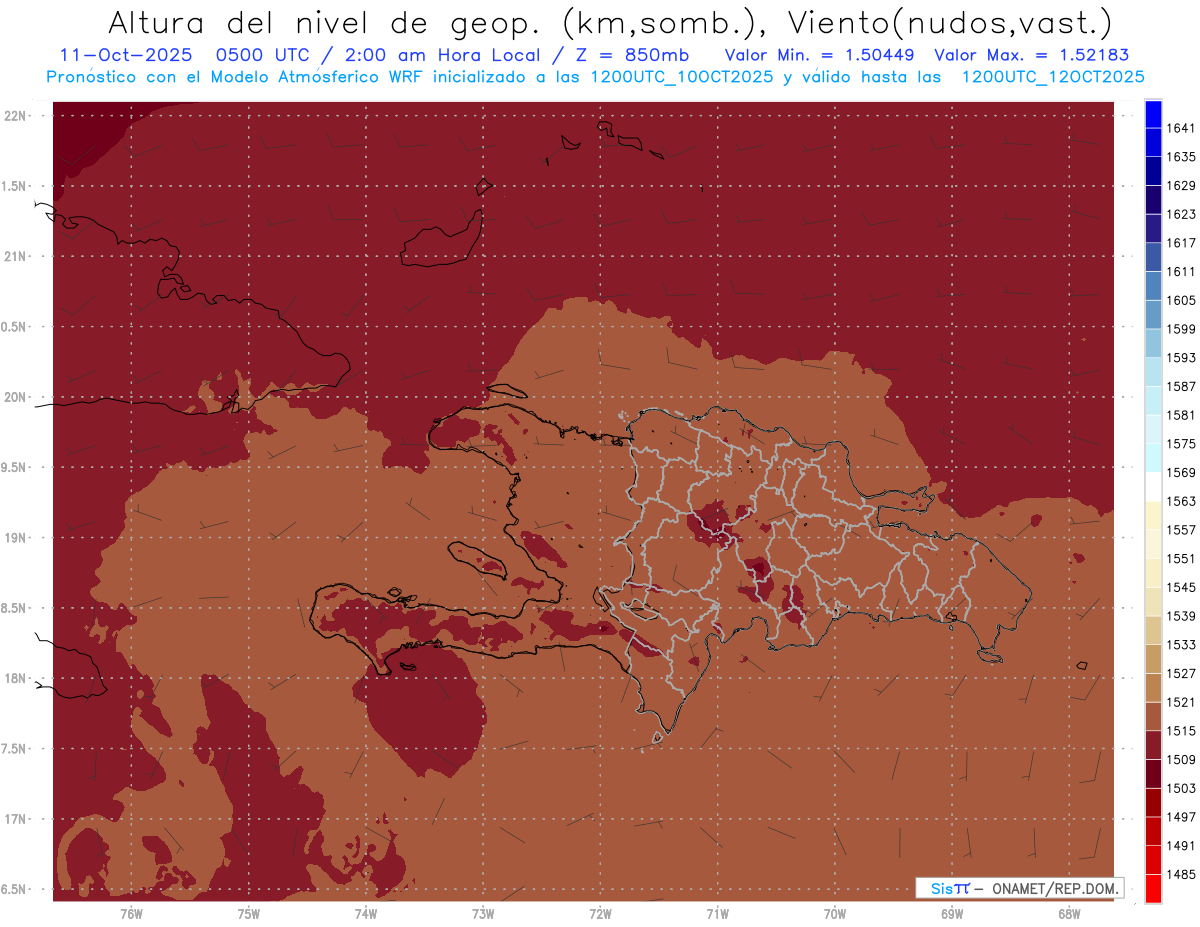Click the 73W longitude axis label
This screenshot has width=1200, height=927.
[483, 913]
